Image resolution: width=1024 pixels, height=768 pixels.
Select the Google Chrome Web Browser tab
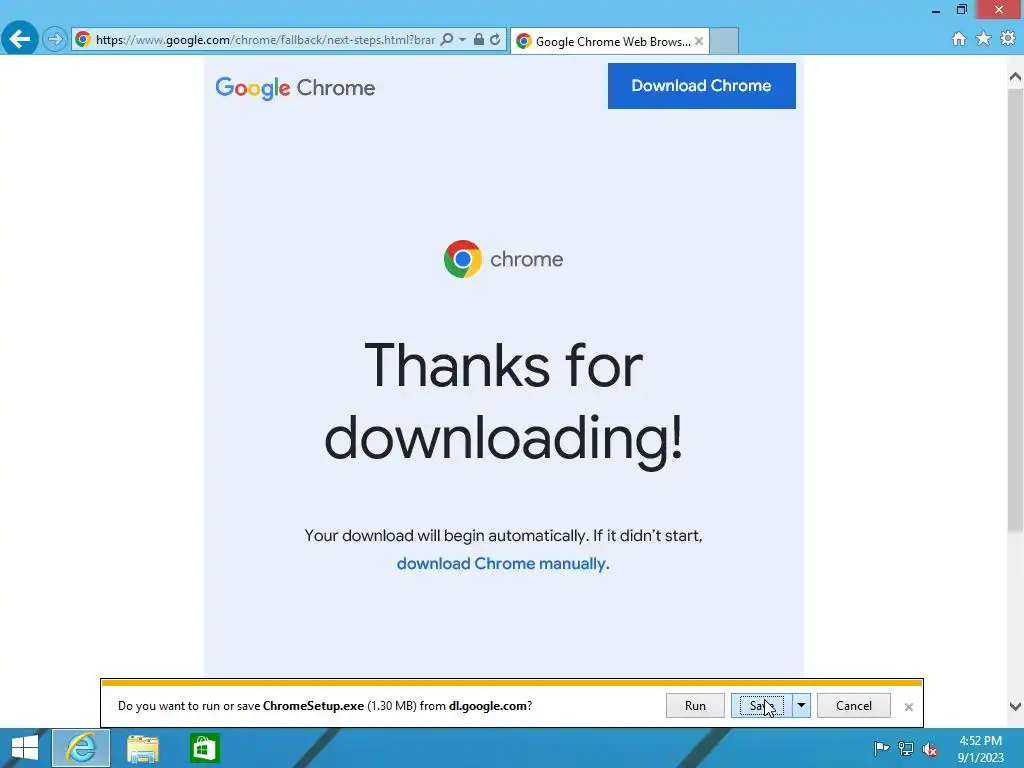click(609, 42)
